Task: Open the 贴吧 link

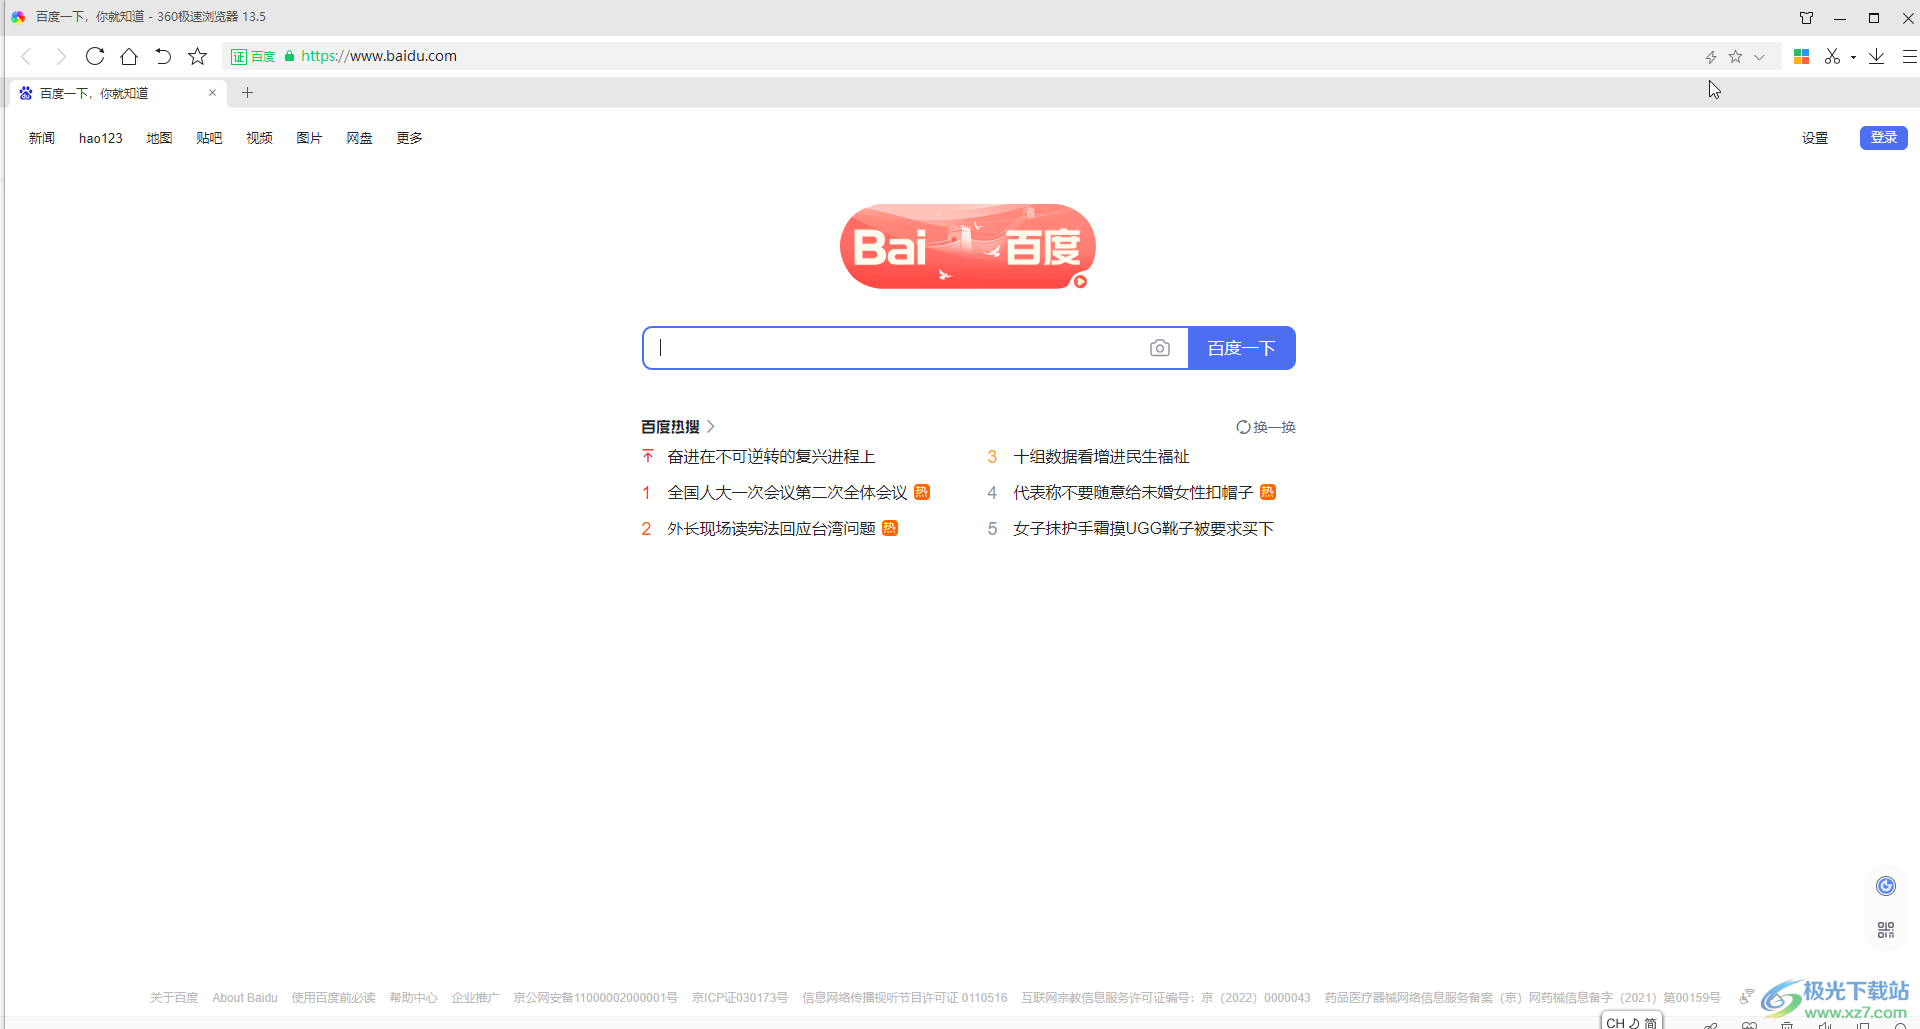Action: 209,138
